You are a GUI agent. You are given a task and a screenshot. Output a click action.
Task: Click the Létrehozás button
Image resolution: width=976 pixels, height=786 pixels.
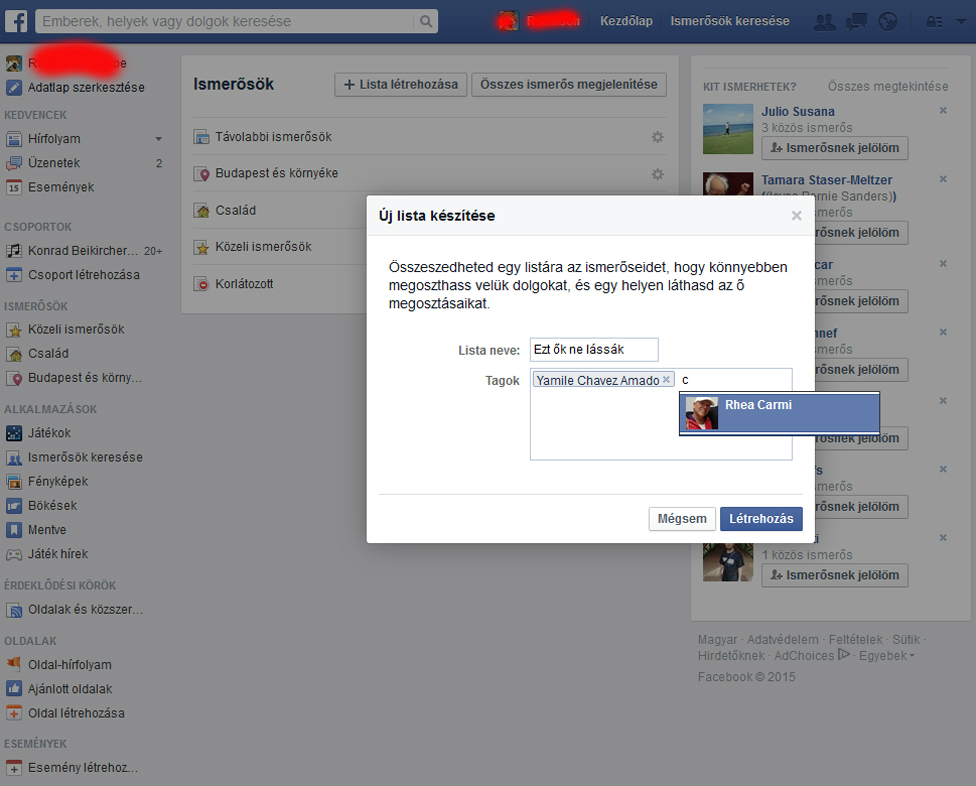point(760,518)
